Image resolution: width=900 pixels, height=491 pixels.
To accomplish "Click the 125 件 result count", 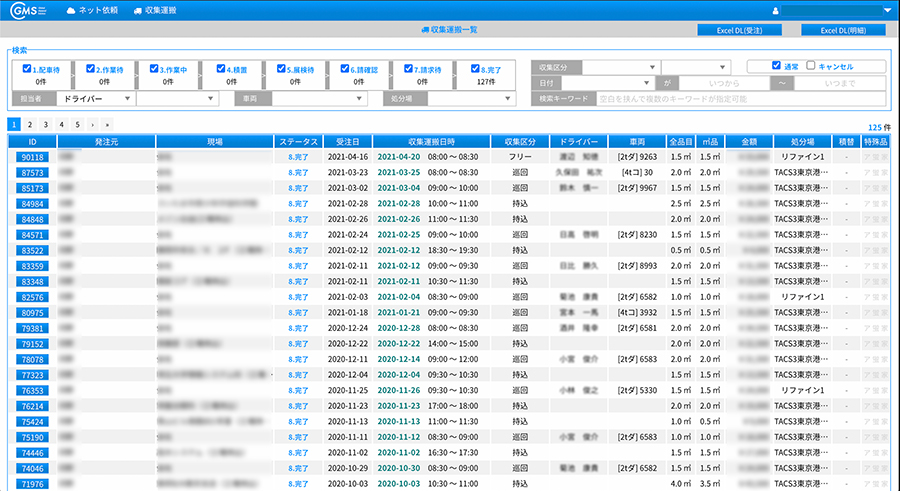I will [879, 127].
